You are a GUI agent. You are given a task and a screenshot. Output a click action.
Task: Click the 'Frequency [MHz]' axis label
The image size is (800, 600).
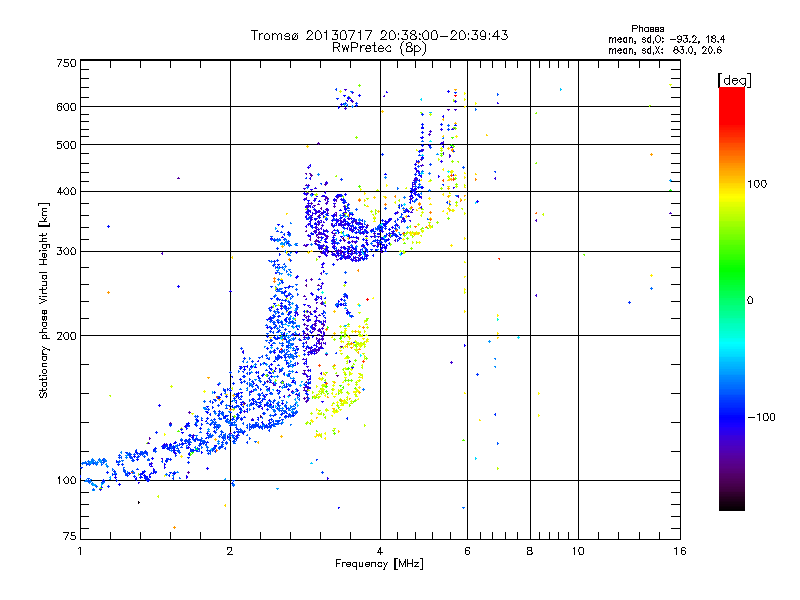point(379,564)
